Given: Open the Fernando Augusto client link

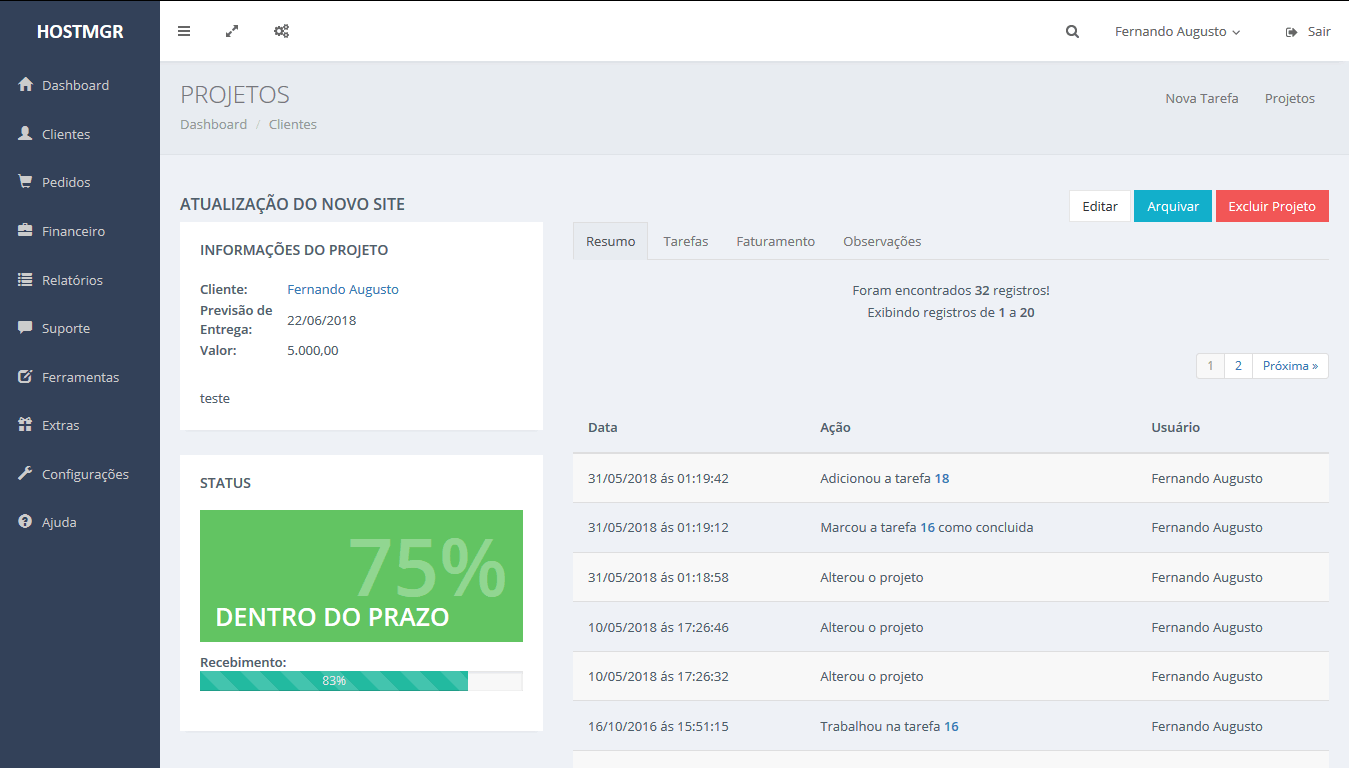Looking at the screenshot, I should point(343,289).
